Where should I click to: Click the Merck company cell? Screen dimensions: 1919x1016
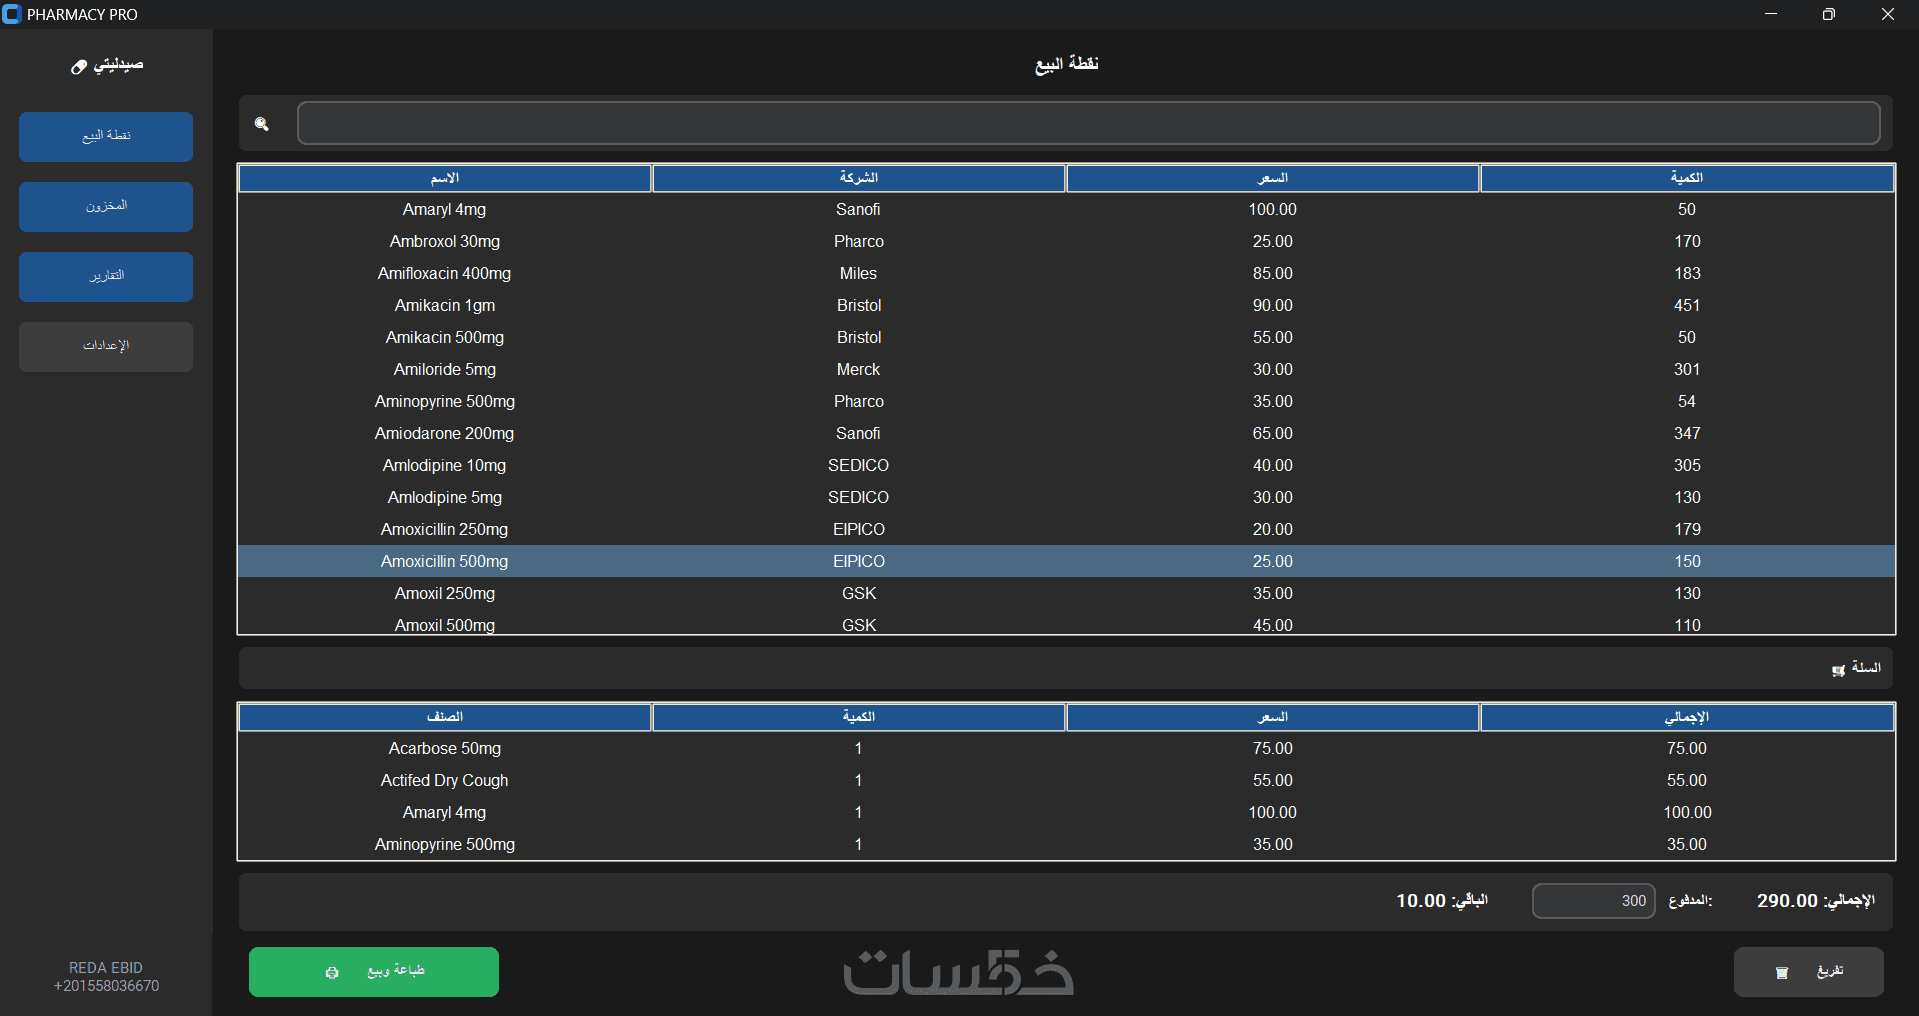859,369
